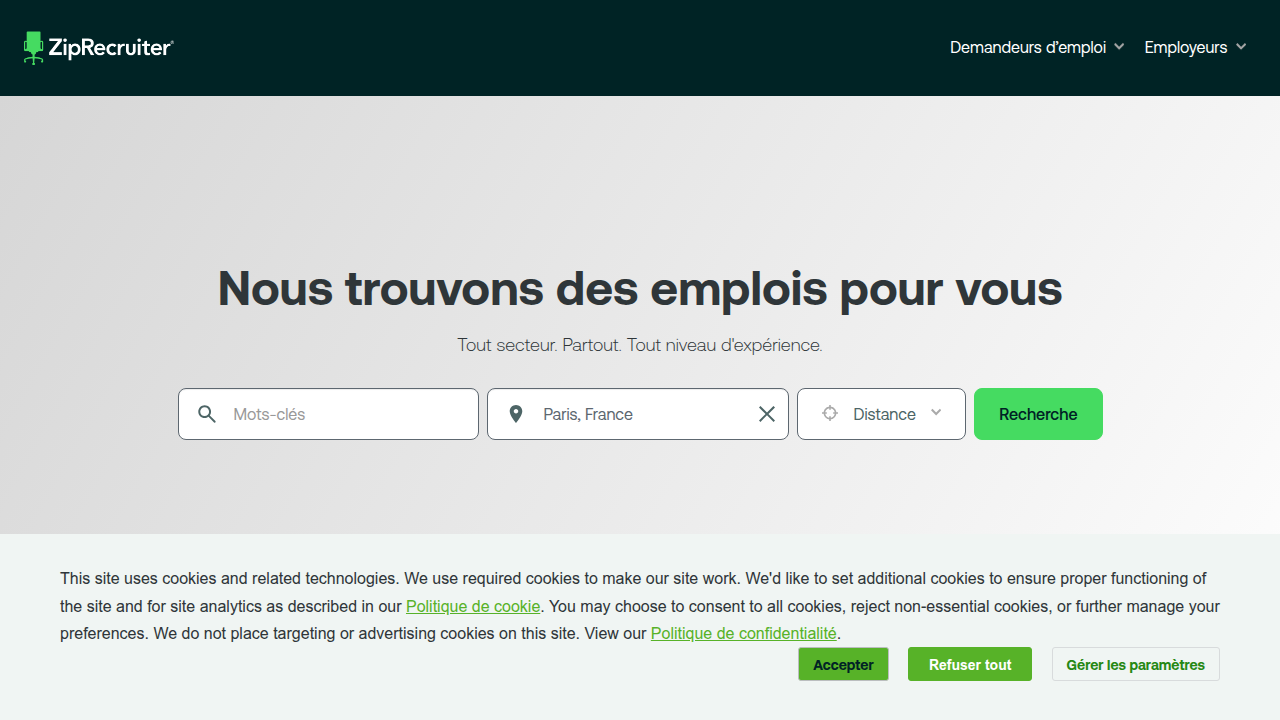This screenshot has width=1280, height=720.
Task: Expand the chevron next to Employeurs
Action: pyautogui.click(x=1241, y=47)
